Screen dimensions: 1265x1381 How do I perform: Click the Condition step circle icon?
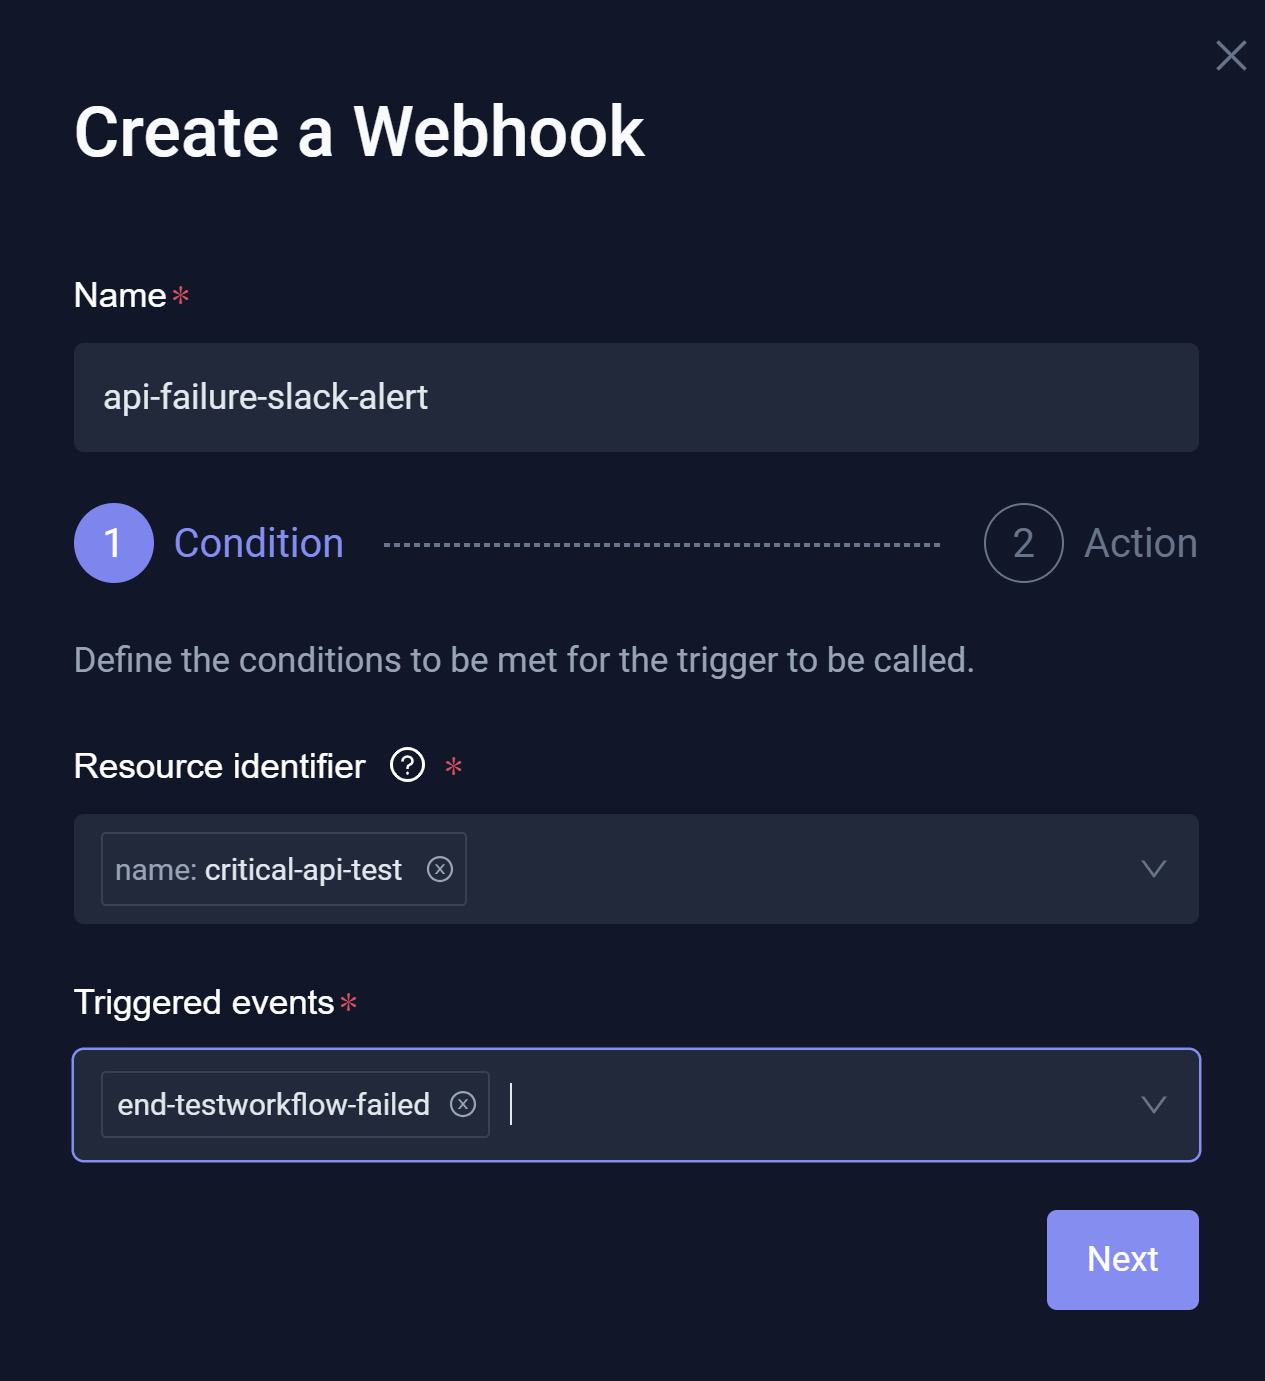point(113,543)
